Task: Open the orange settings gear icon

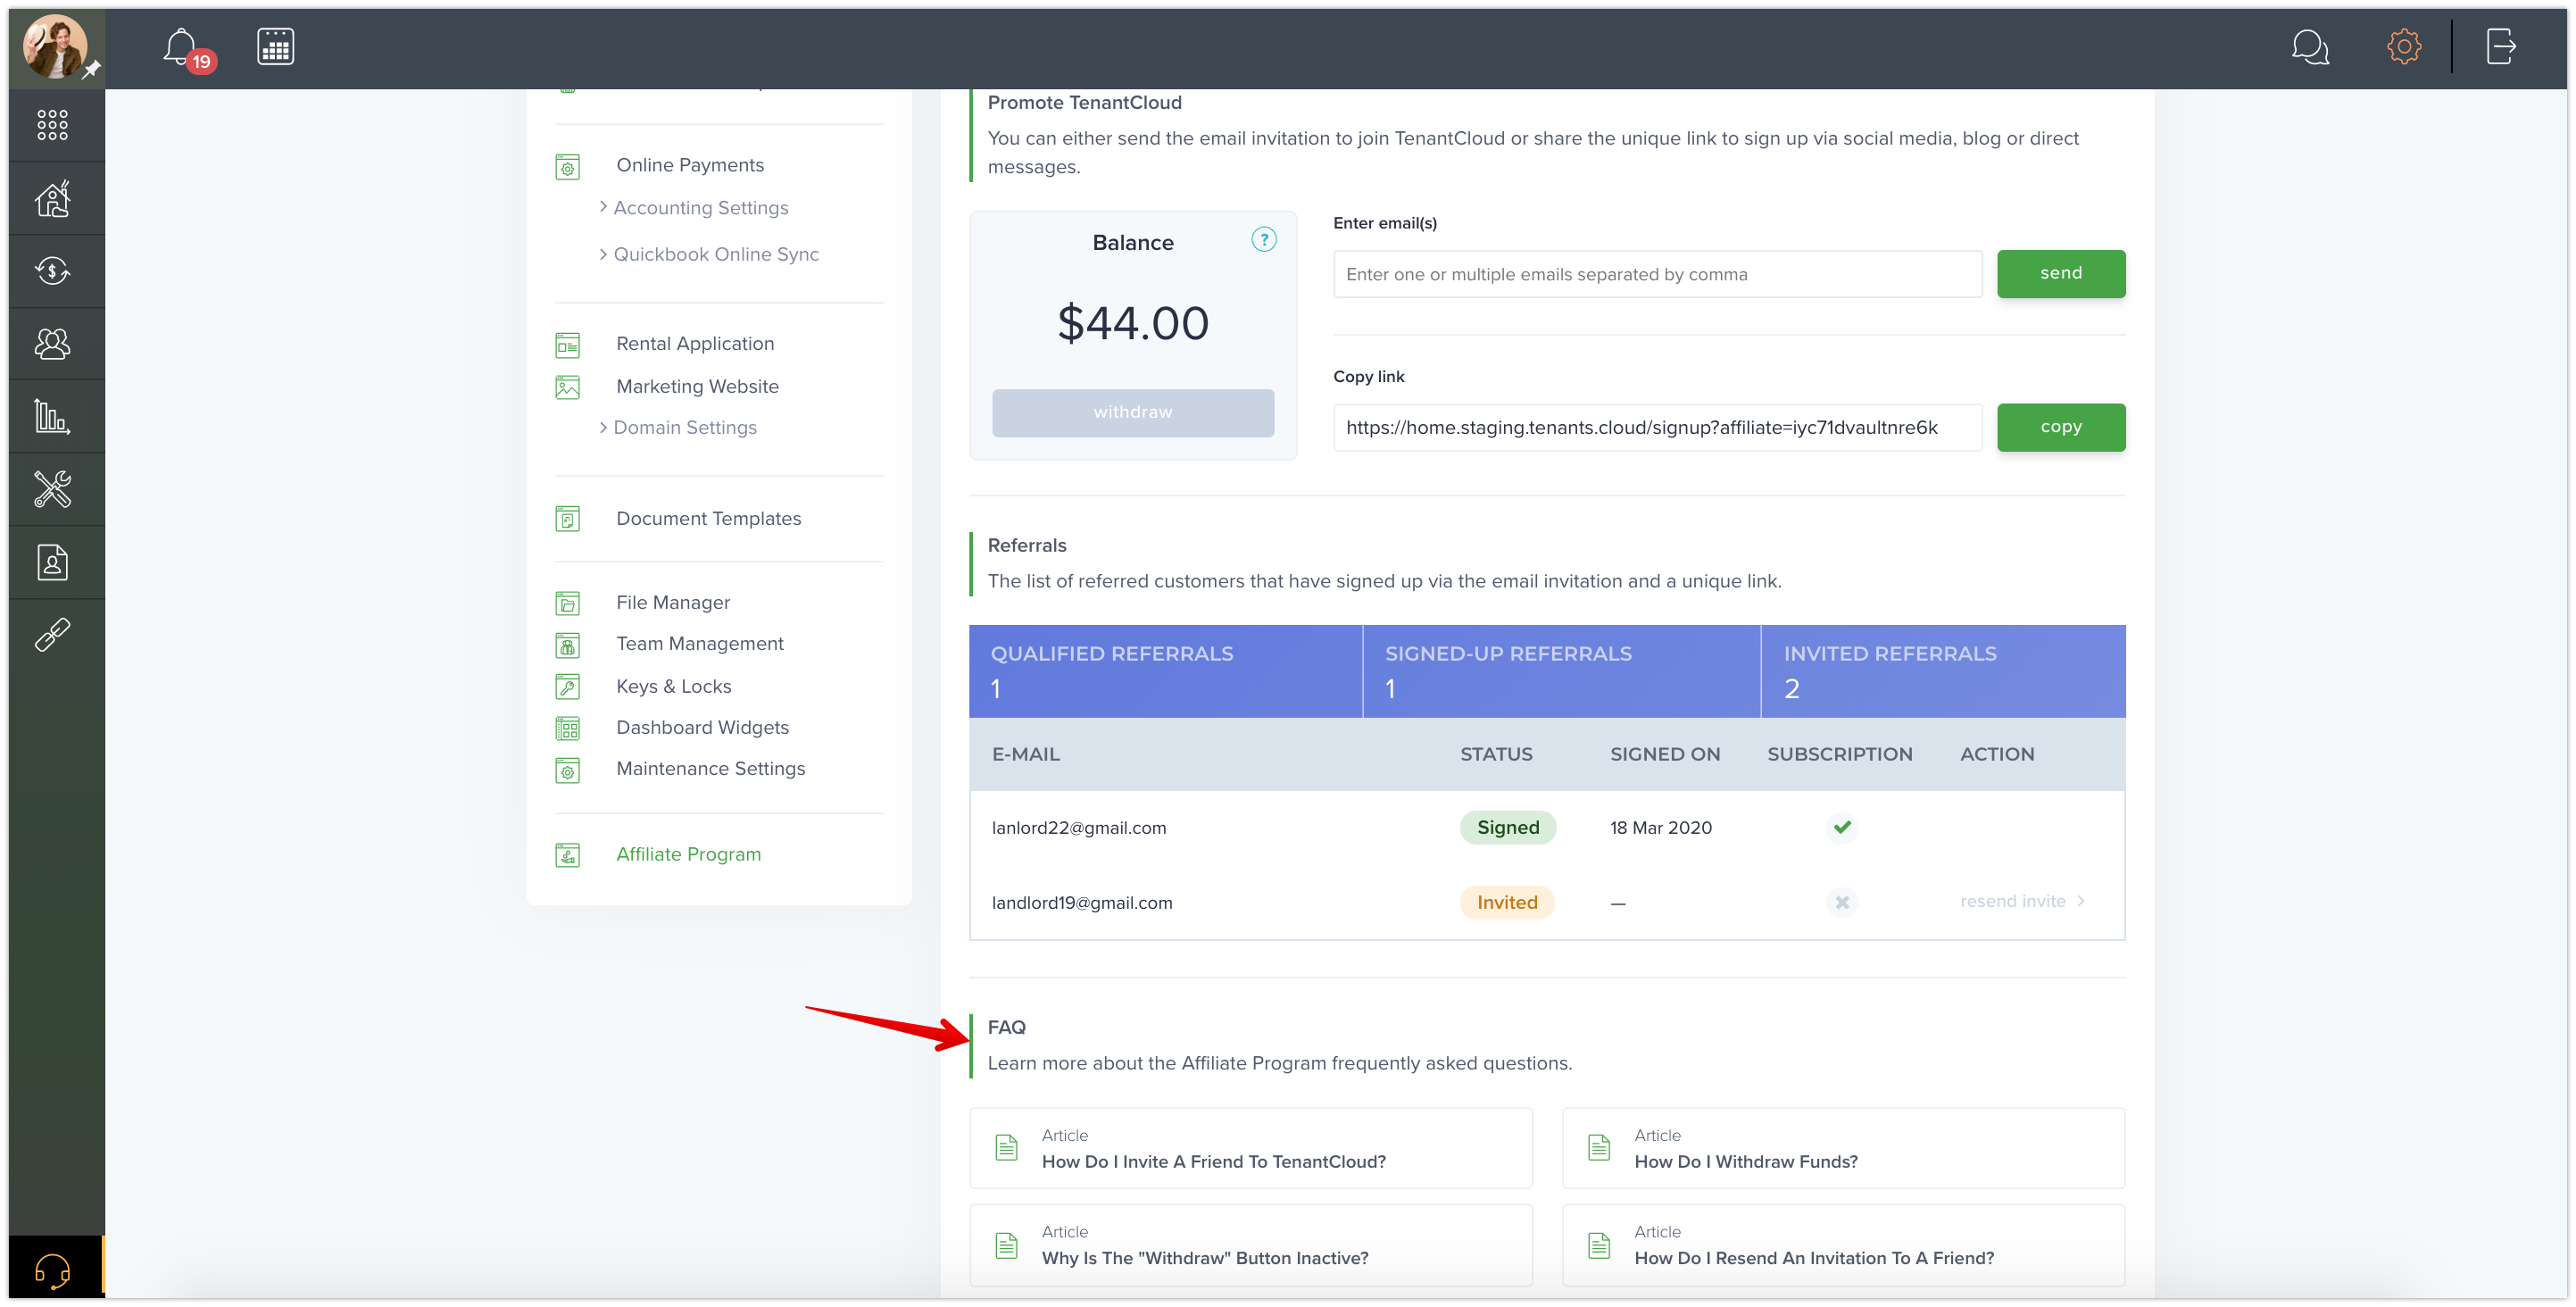Action: pos(2403,46)
